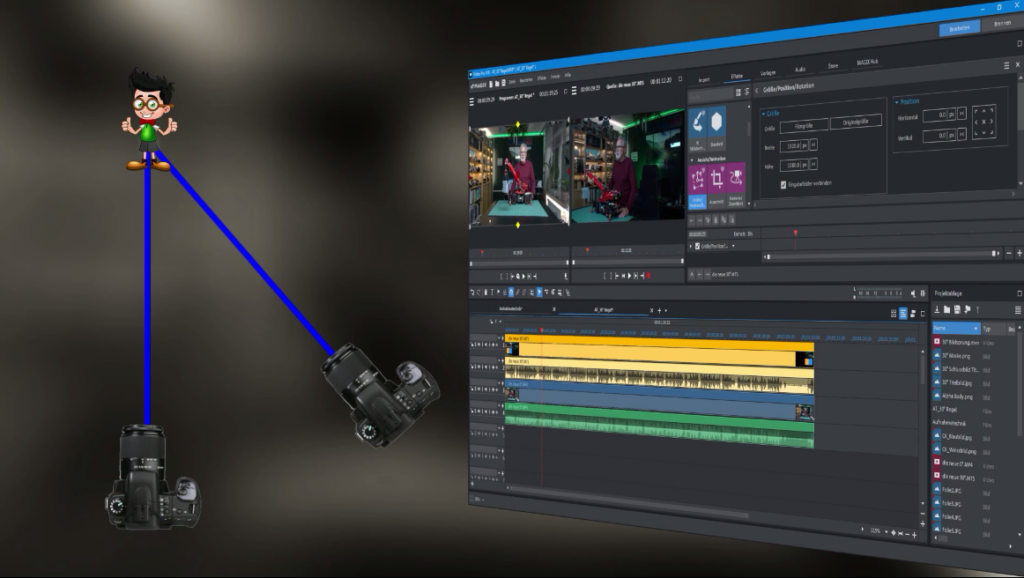Image resolution: width=1024 pixels, height=578 pixels.
Task: Go back with the arrow beside Größe/Position/Rotation
Action: [756, 90]
